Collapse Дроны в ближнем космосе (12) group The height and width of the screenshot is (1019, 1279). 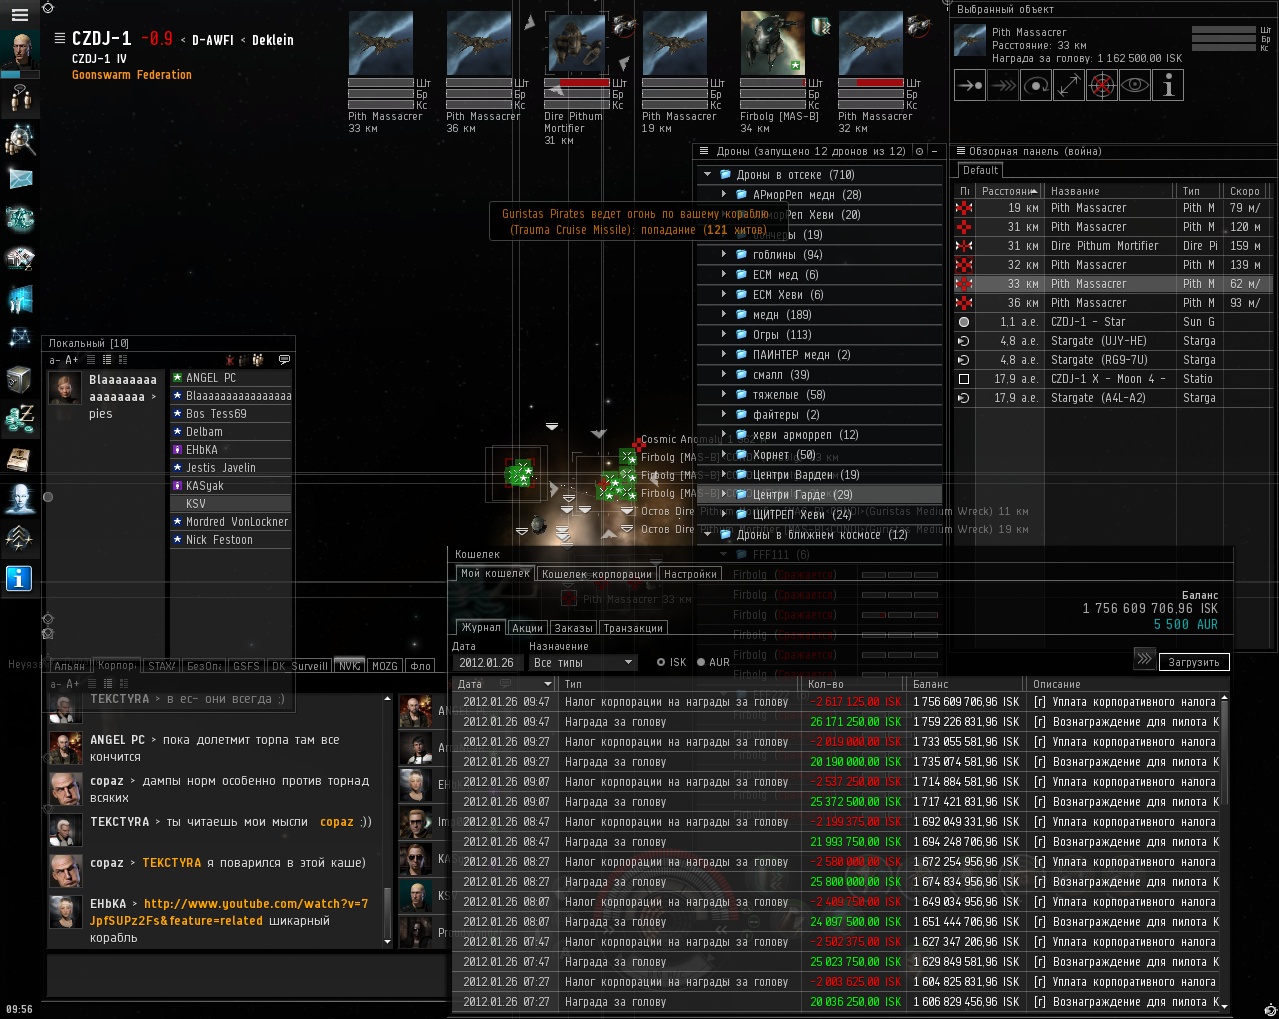[x=708, y=535]
